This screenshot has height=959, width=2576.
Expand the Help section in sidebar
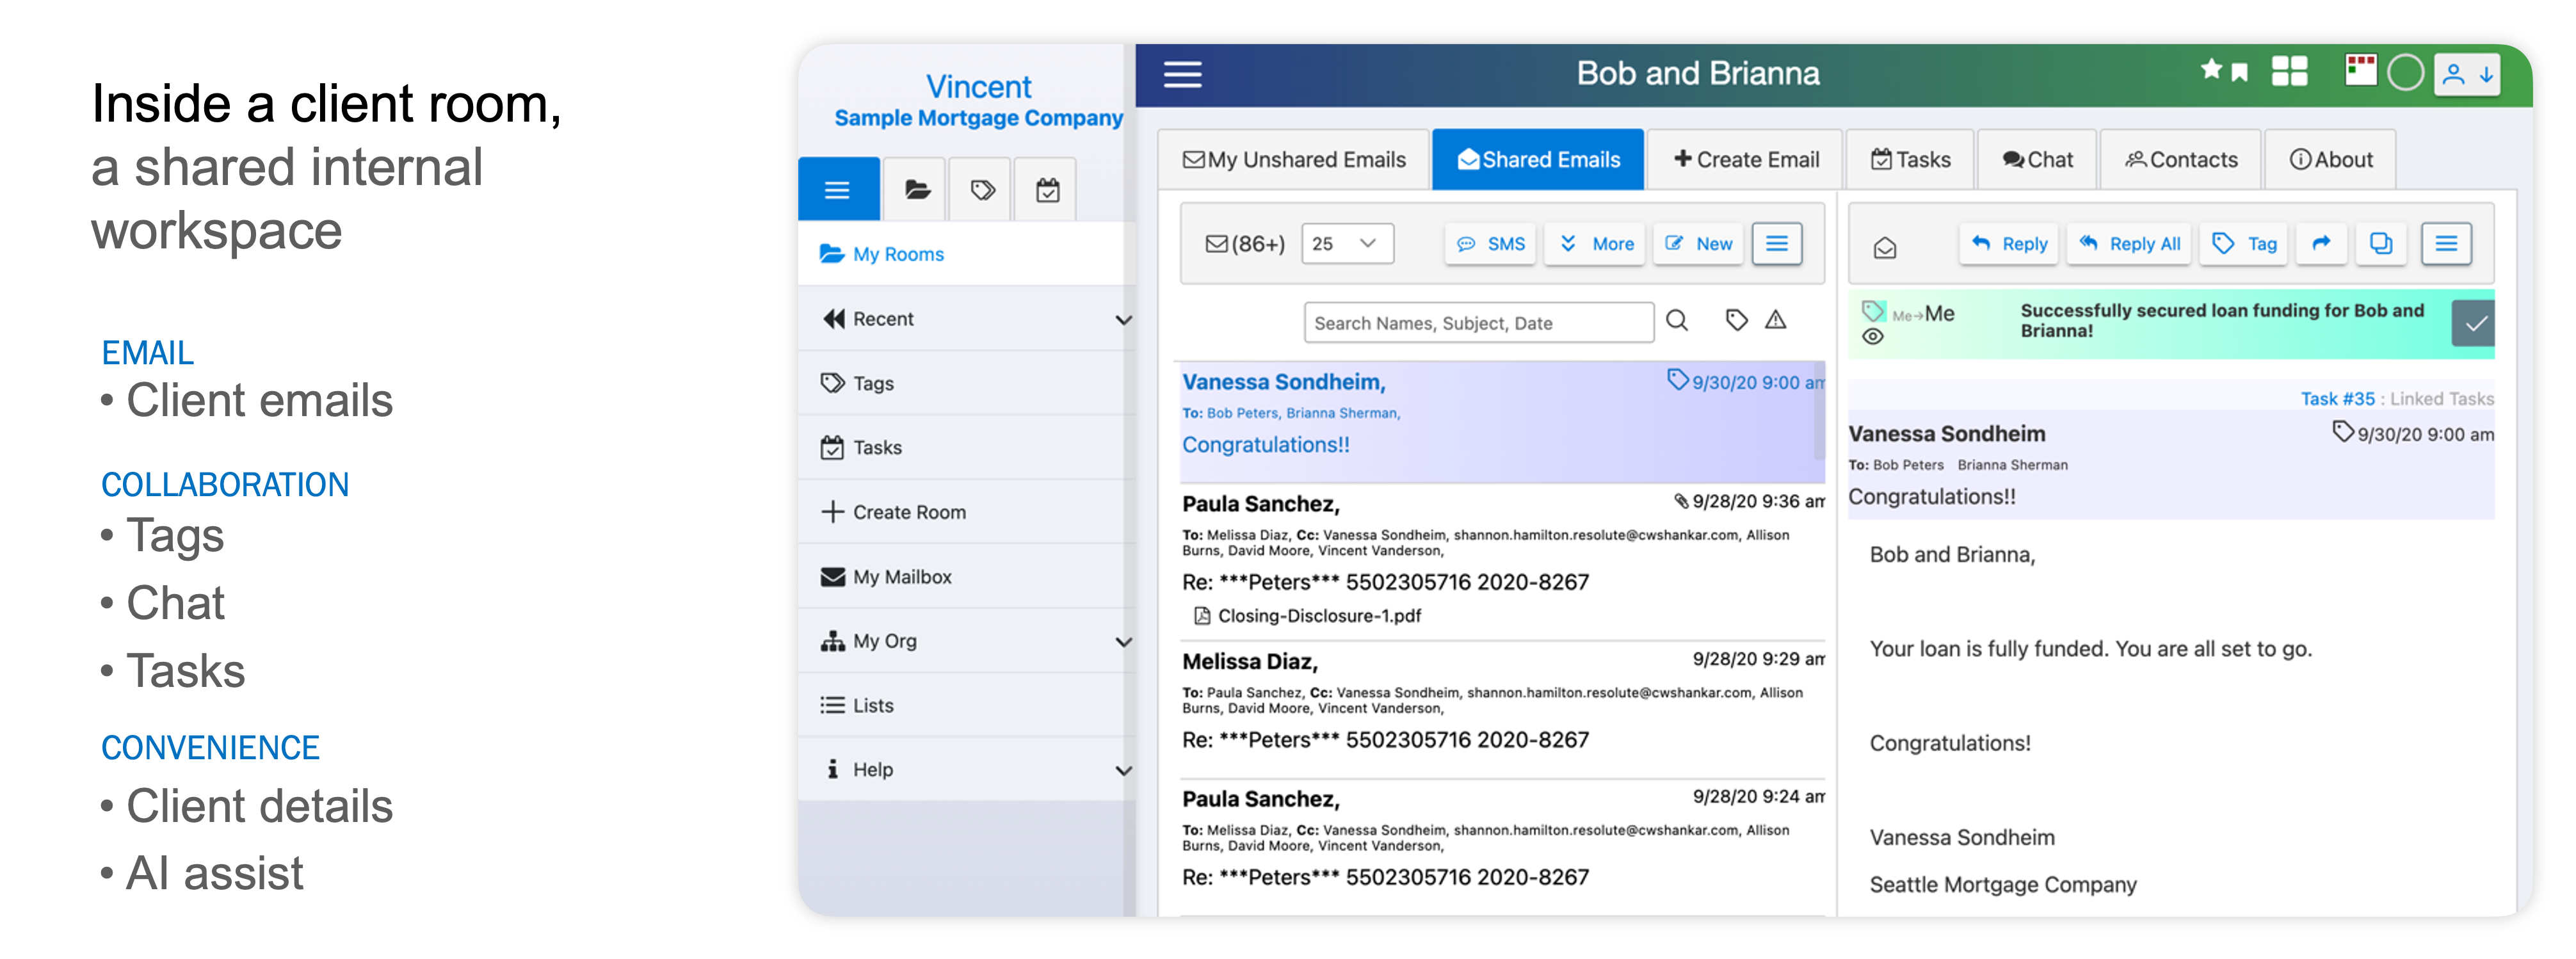coord(1124,771)
